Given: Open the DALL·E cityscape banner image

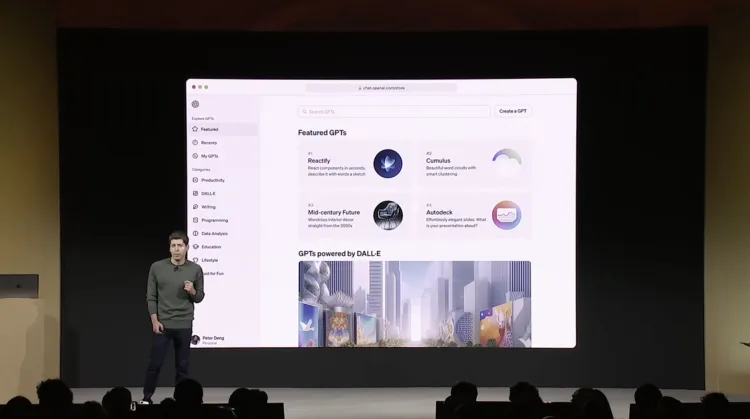Looking at the screenshot, I should [x=415, y=304].
